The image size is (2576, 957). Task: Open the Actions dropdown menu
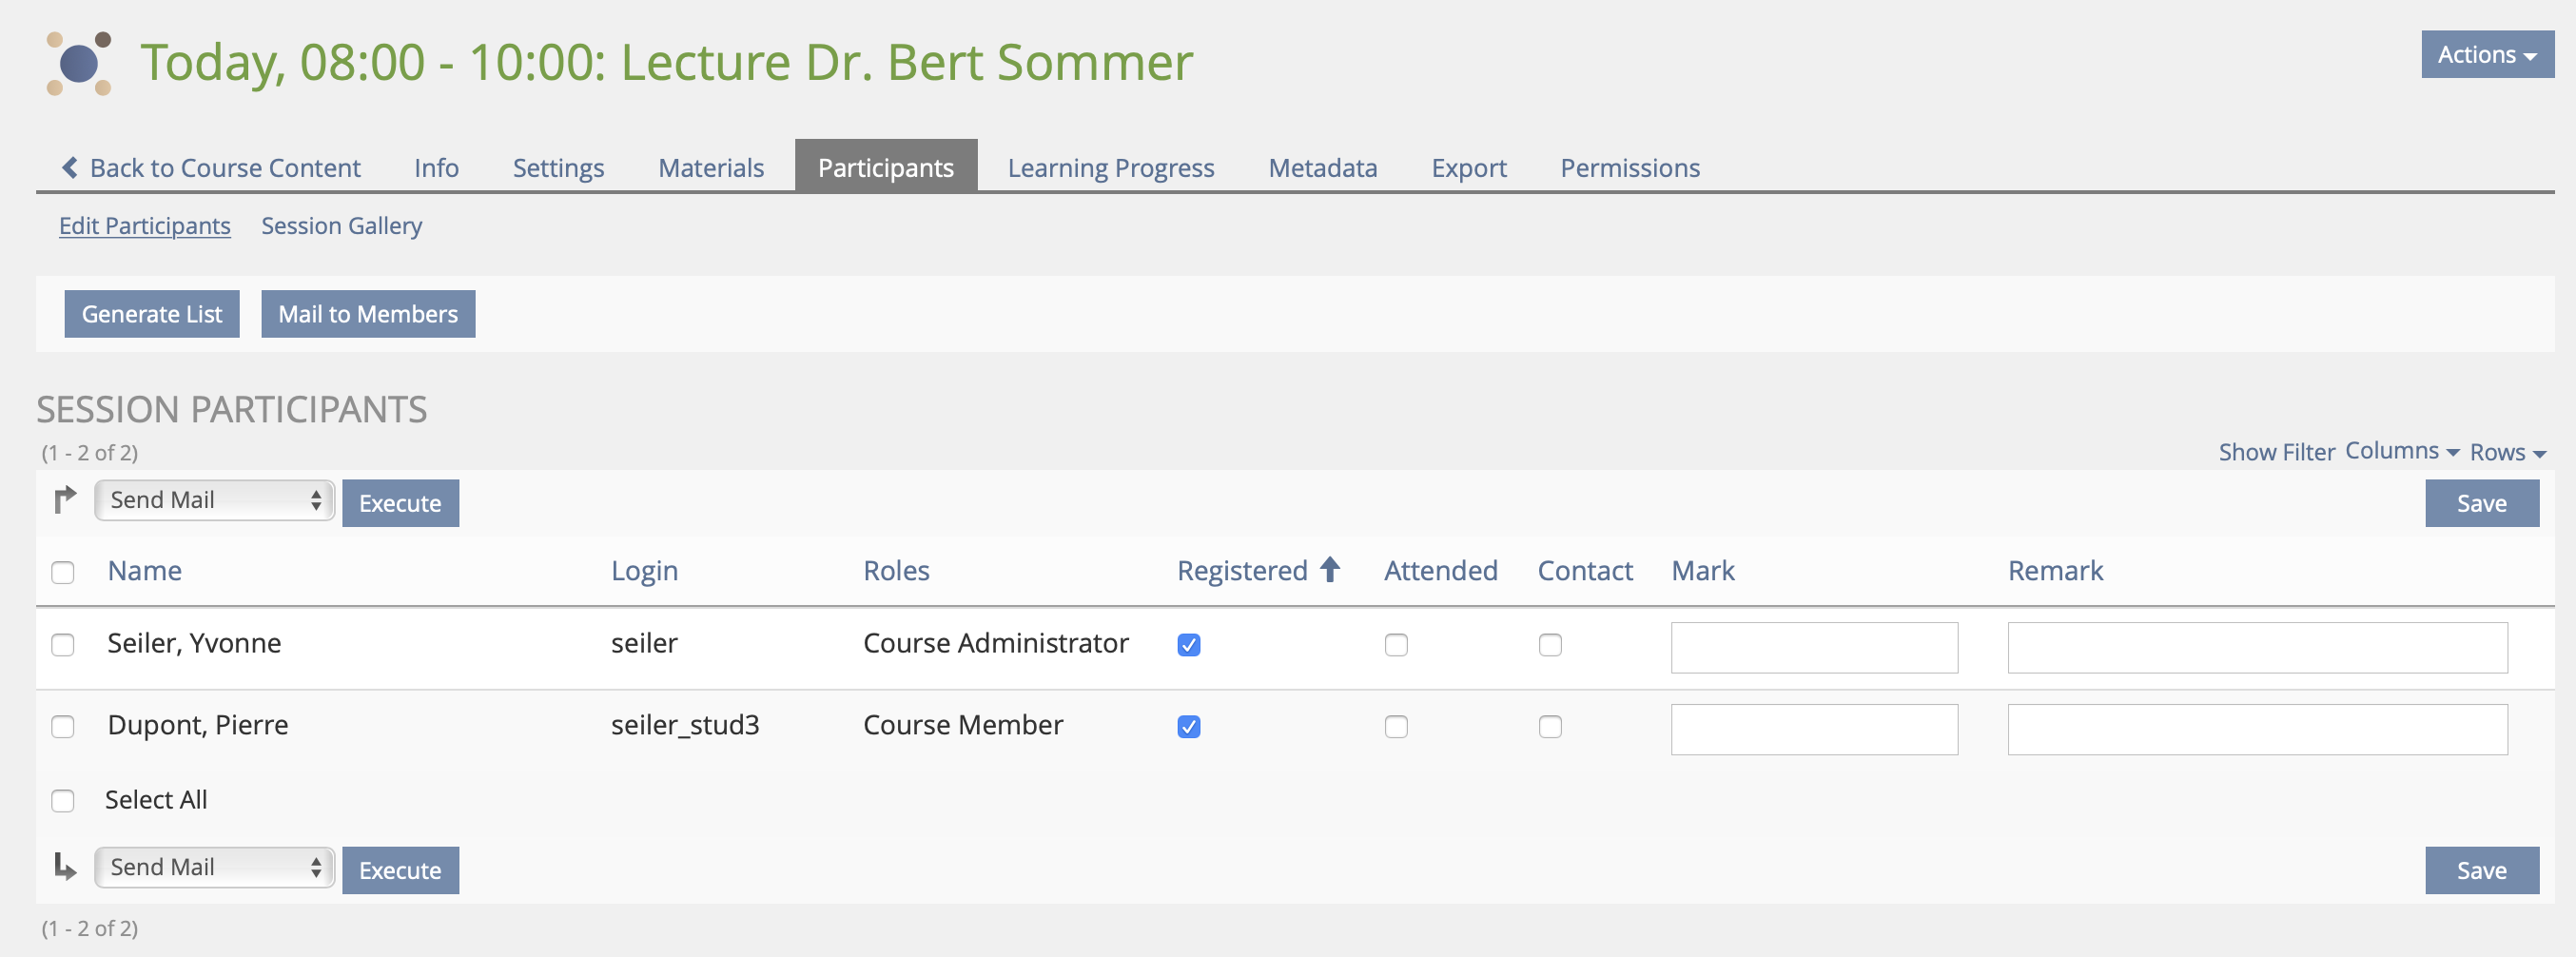pyautogui.click(x=2486, y=55)
